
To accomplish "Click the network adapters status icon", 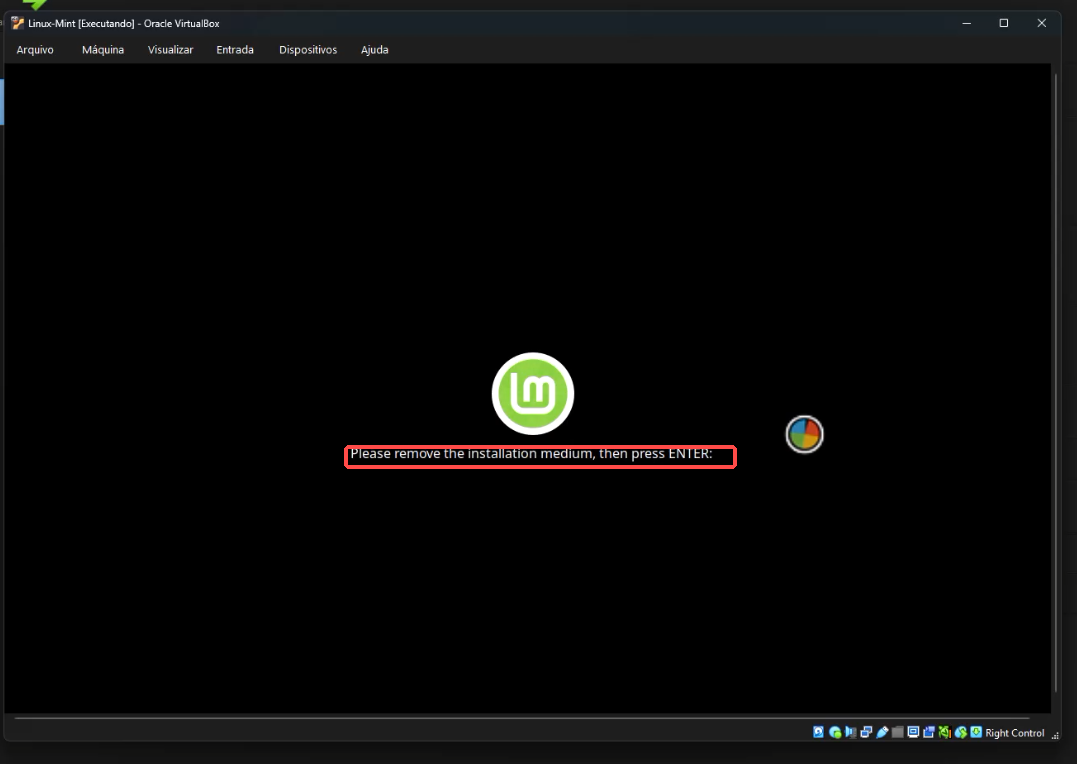I will pyautogui.click(x=866, y=732).
